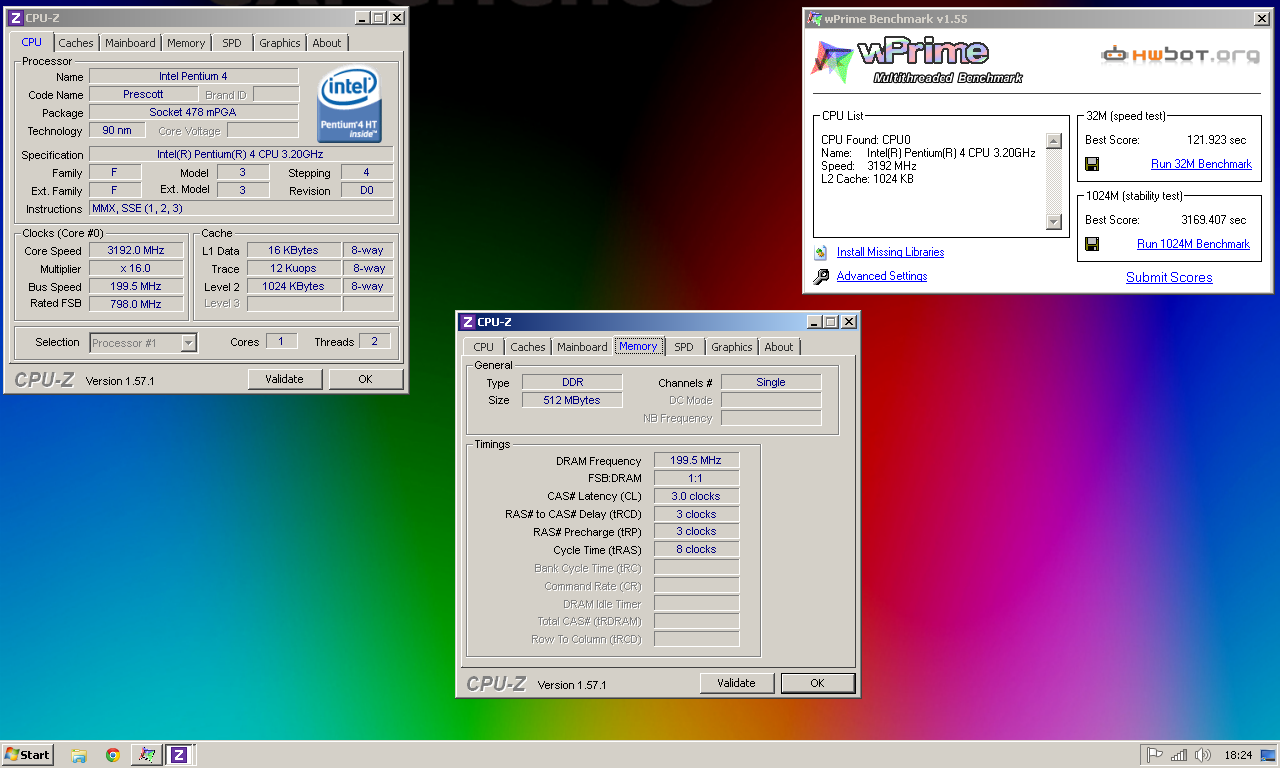Image resolution: width=1280 pixels, height=768 pixels.
Task: Click the Specification field text
Action: [x=241, y=155]
